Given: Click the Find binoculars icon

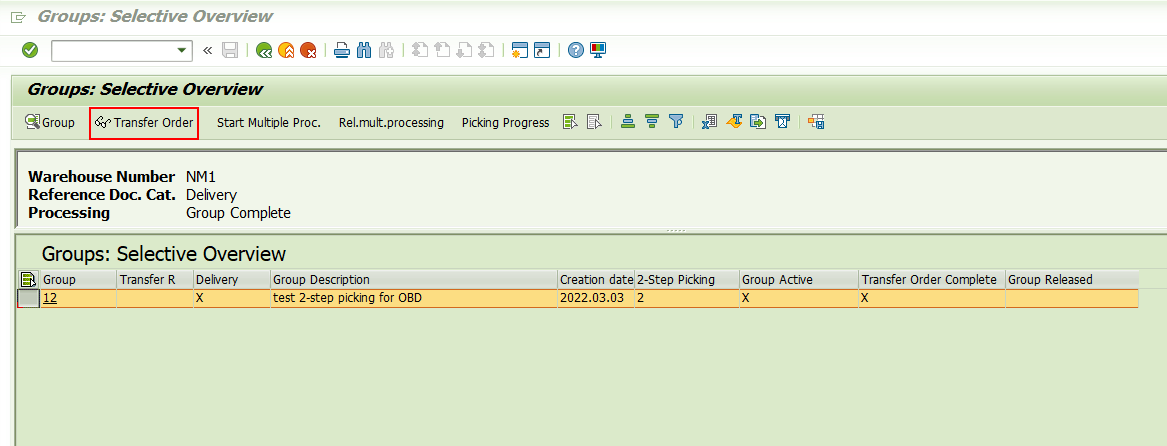Looking at the screenshot, I should point(364,51).
